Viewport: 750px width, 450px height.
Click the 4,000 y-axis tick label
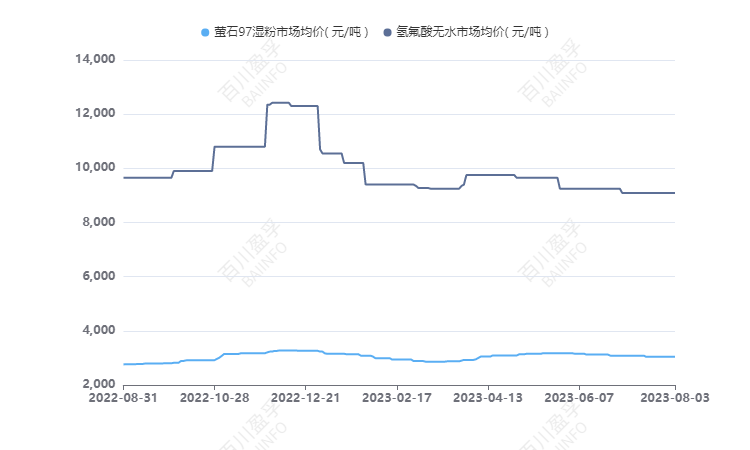pyautogui.click(x=100, y=330)
